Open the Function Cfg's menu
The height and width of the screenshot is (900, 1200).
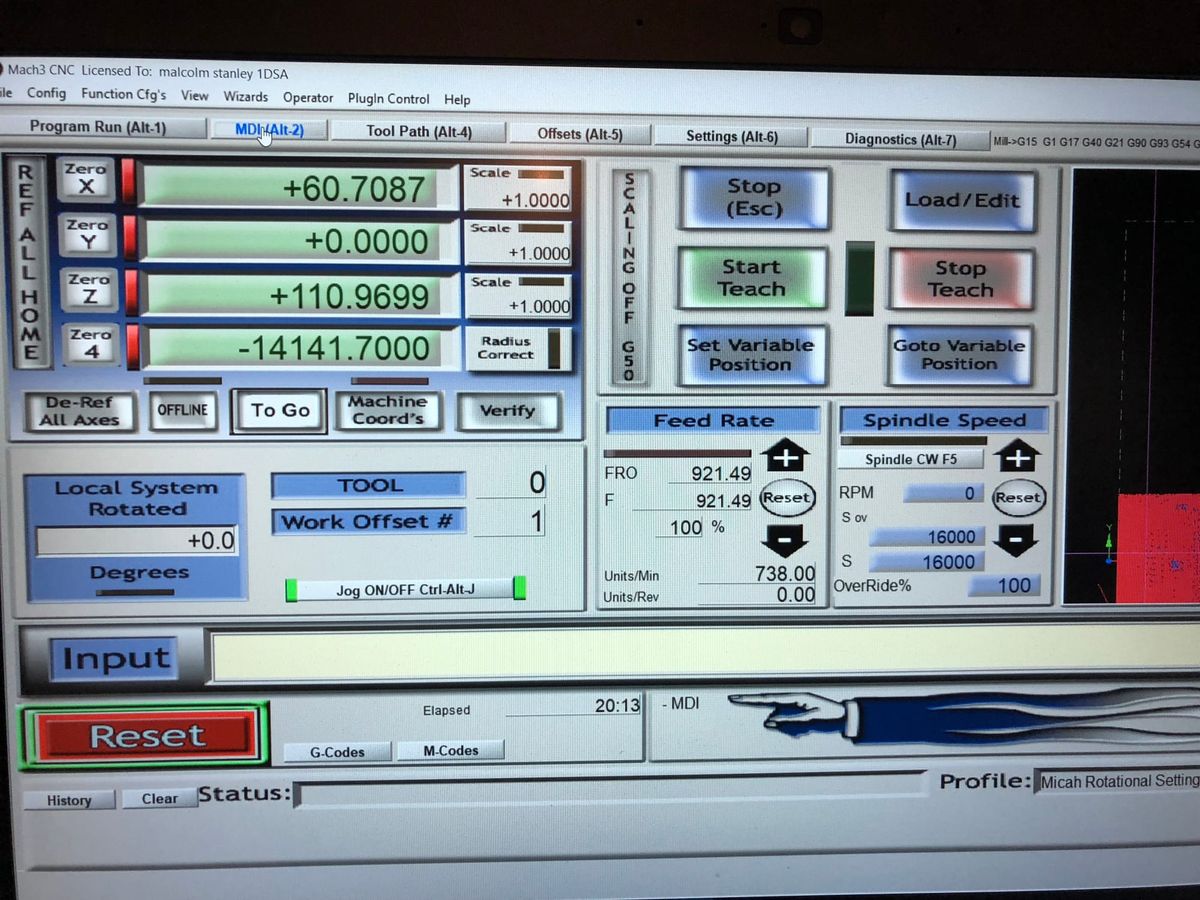[123, 94]
